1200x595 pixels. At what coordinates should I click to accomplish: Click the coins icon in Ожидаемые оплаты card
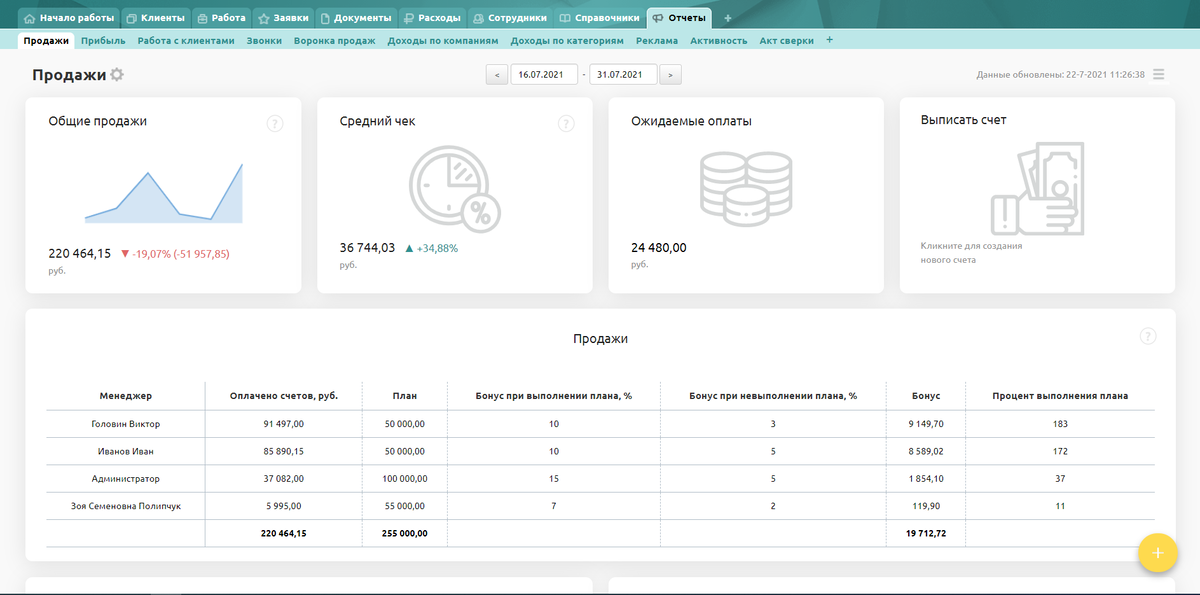click(745, 187)
